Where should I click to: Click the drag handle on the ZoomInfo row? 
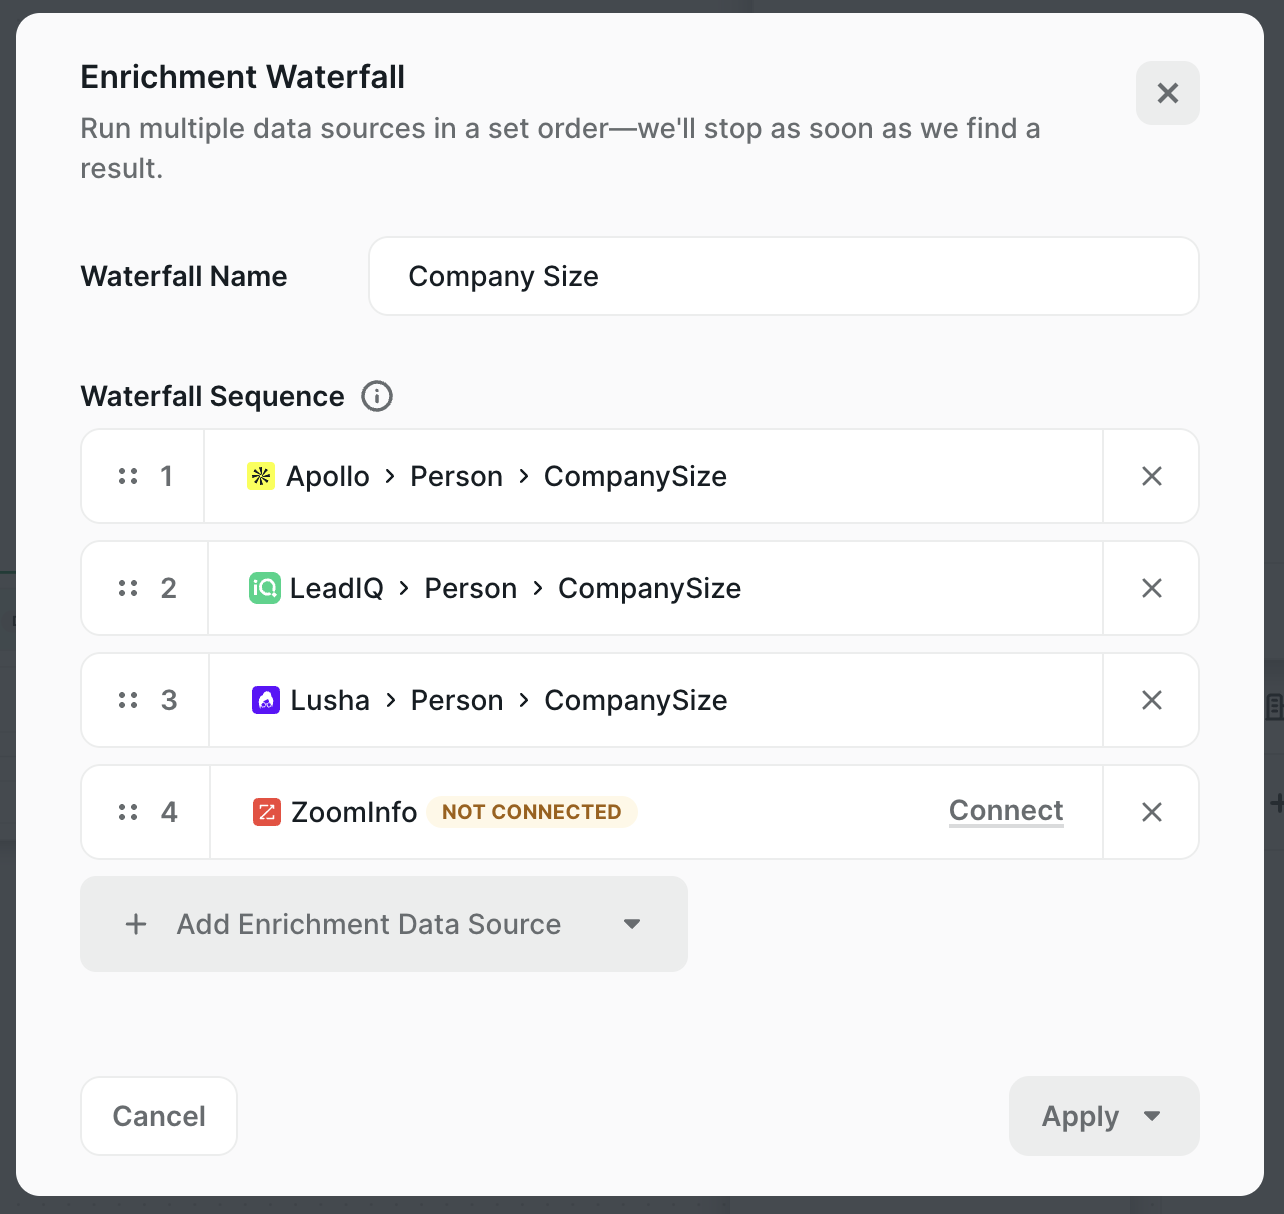click(x=128, y=812)
